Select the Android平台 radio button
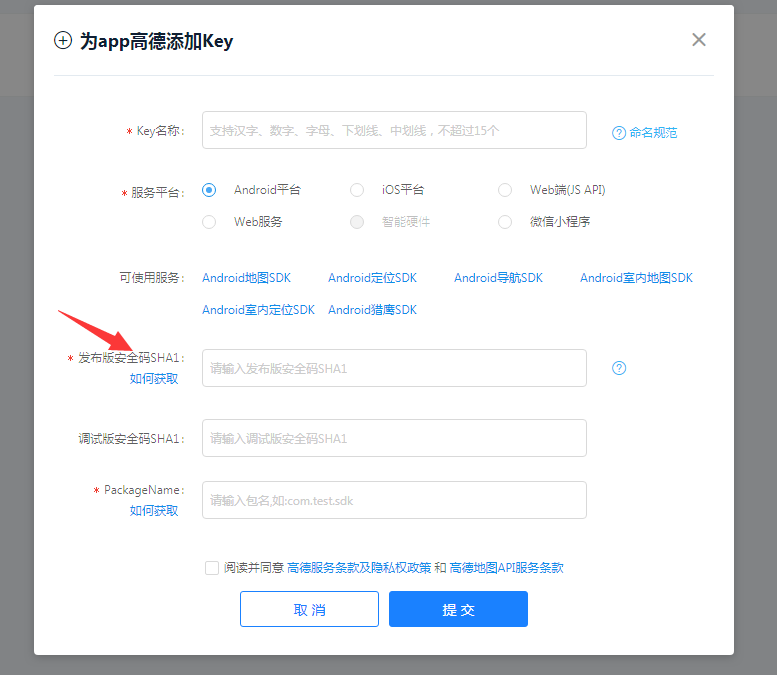 point(209,190)
